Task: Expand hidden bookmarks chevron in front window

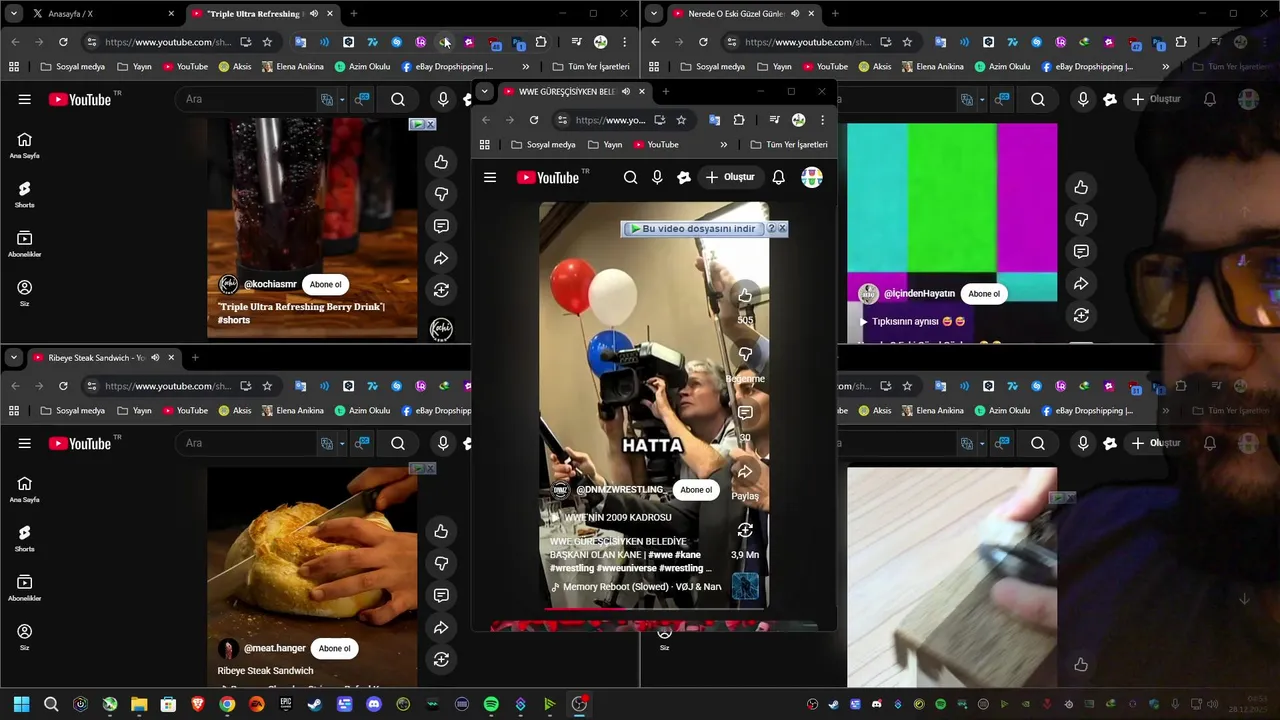Action: tap(723, 145)
